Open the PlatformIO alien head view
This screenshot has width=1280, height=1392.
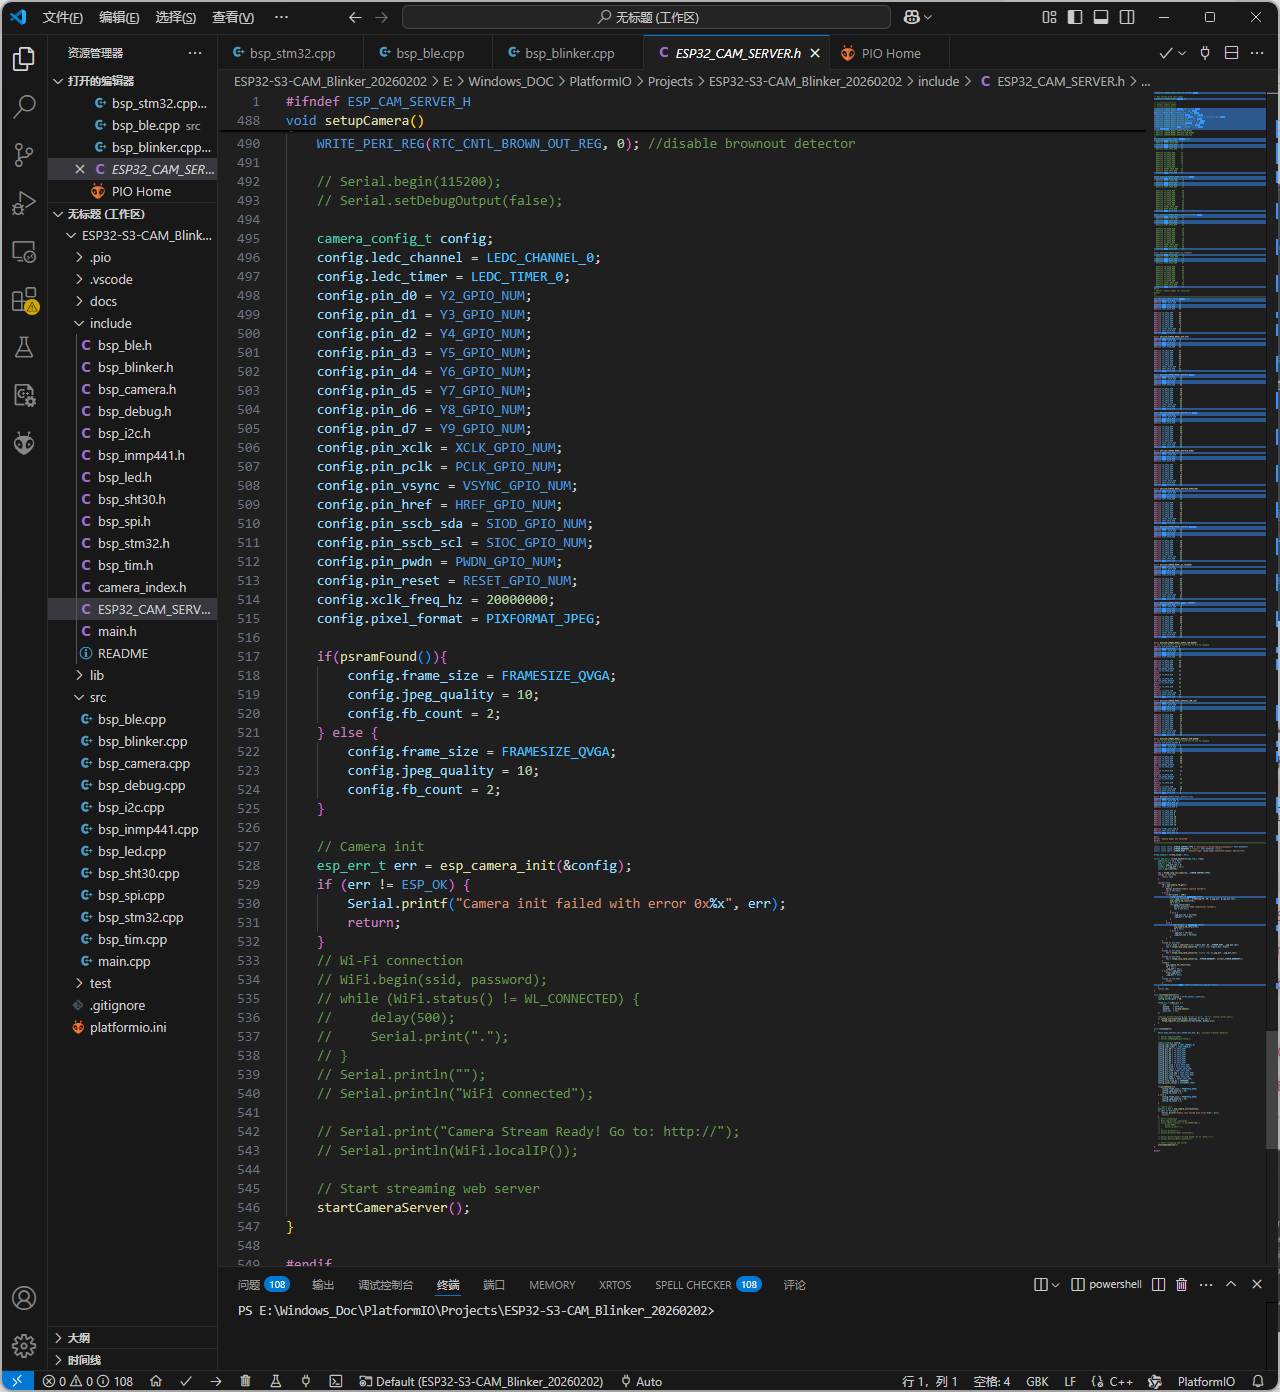(24, 443)
